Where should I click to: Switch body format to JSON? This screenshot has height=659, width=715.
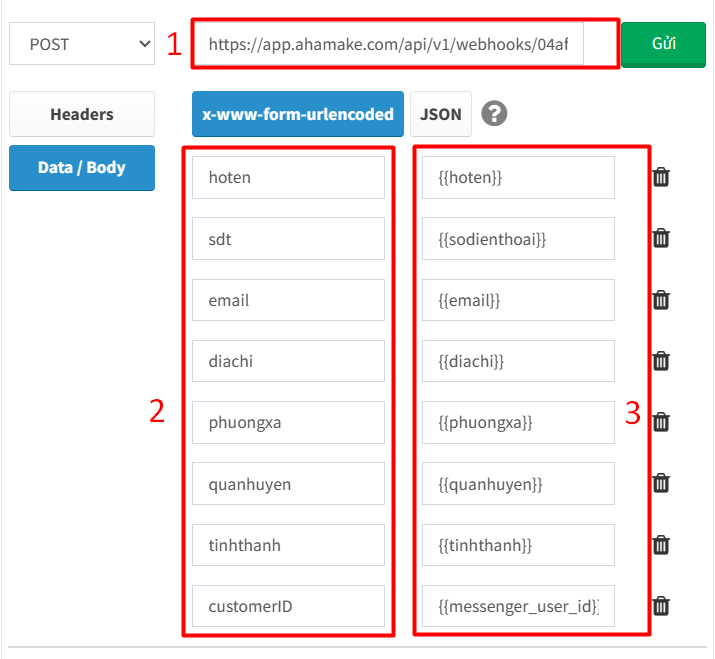coord(440,114)
